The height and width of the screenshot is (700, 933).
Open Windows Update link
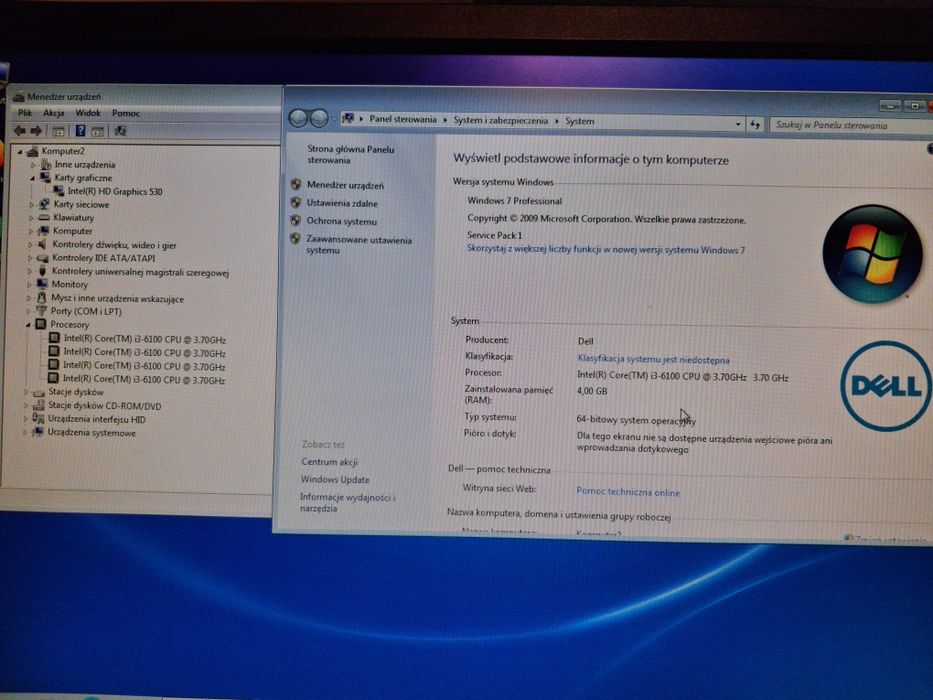point(335,480)
